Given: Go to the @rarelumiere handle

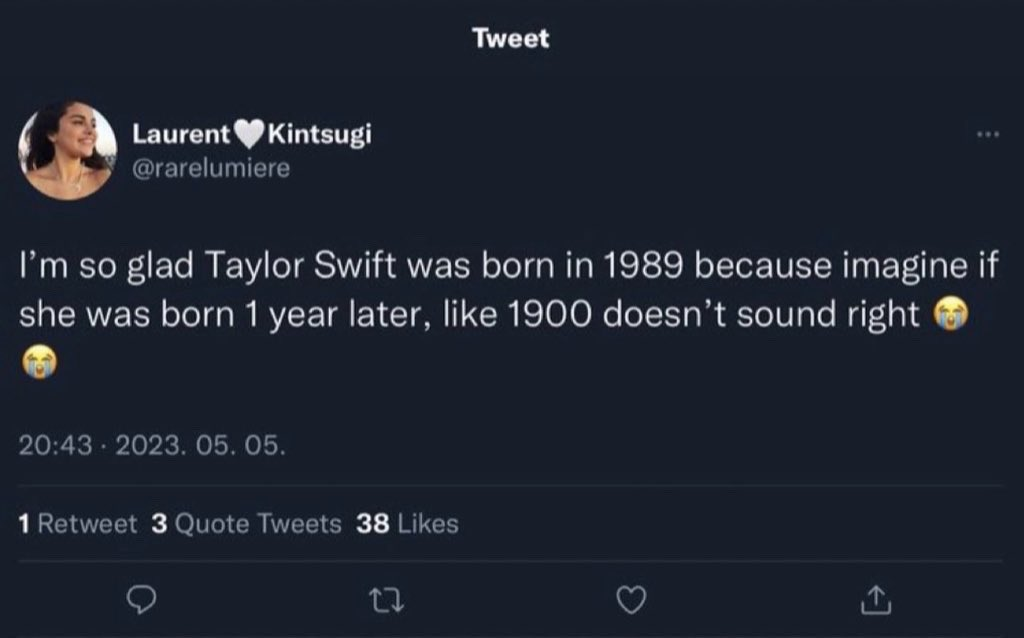Looking at the screenshot, I should (x=211, y=168).
